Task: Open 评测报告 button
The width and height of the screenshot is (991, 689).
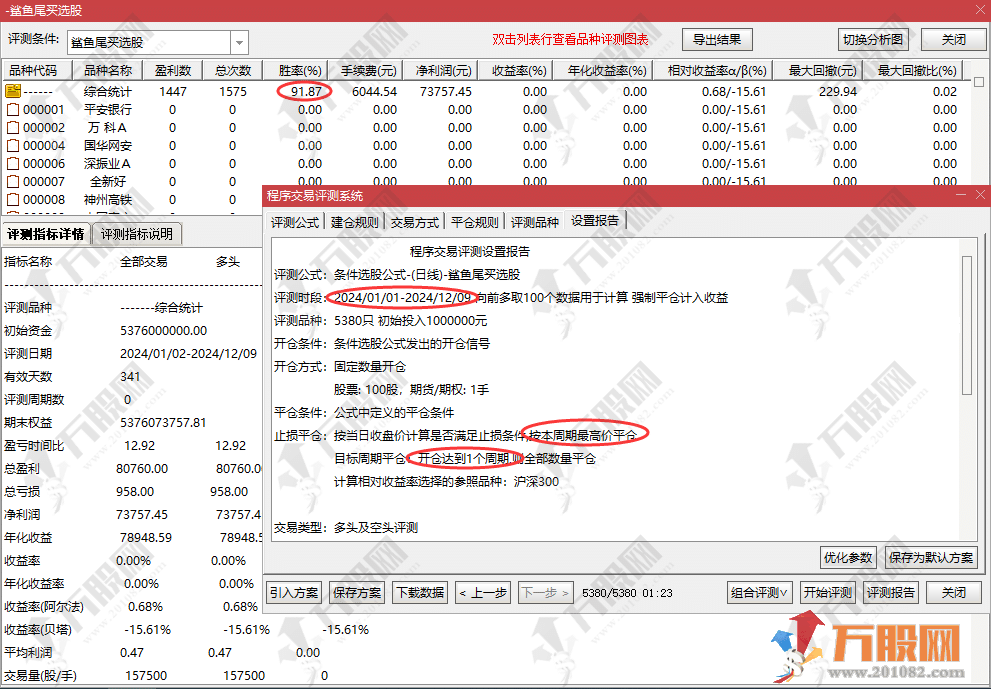Action: click(x=891, y=593)
